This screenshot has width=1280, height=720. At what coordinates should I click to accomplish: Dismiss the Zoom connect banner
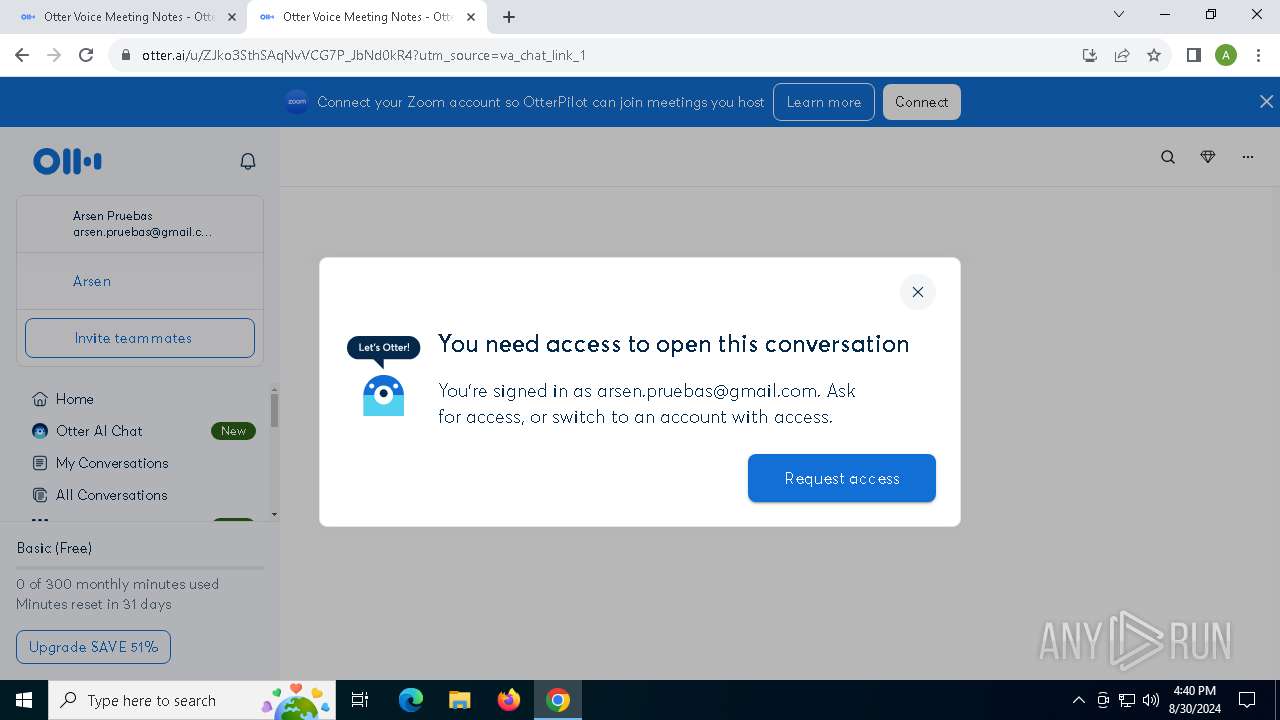pos(1266,102)
